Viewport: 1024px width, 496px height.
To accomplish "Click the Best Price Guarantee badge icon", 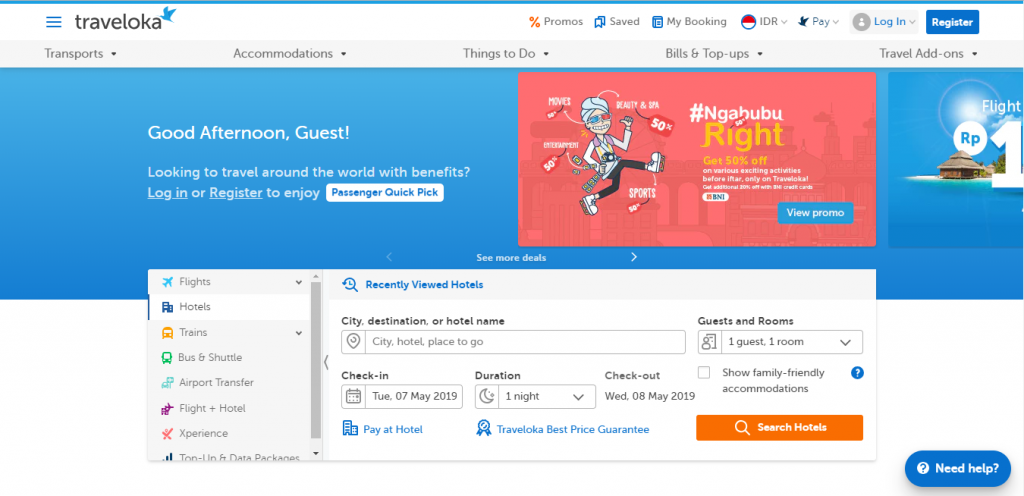I will [x=484, y=428].
